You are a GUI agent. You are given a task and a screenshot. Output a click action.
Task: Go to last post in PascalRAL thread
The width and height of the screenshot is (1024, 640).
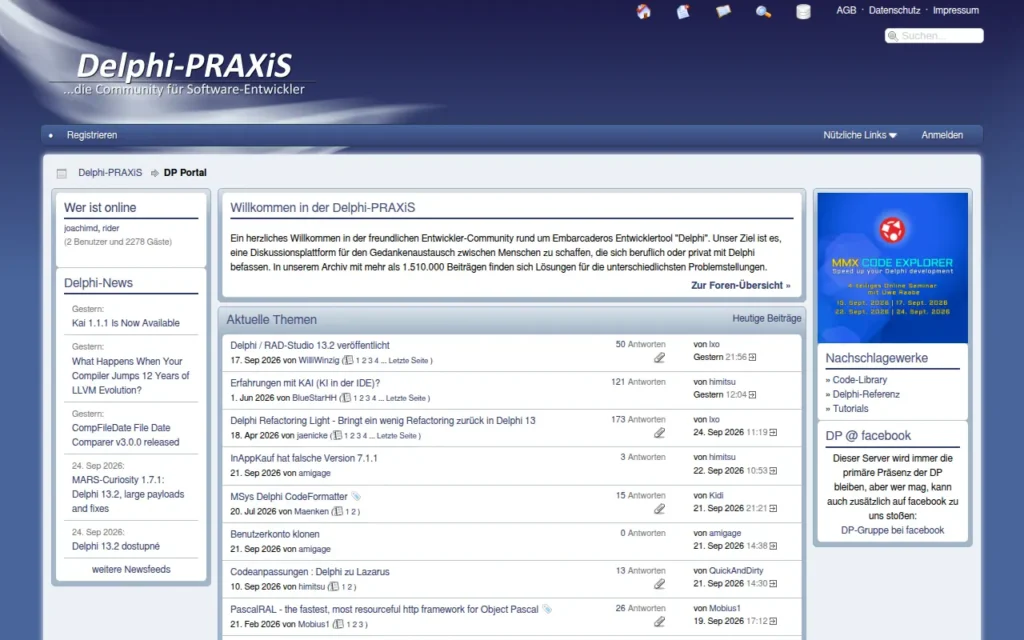(x=773, y=621)
